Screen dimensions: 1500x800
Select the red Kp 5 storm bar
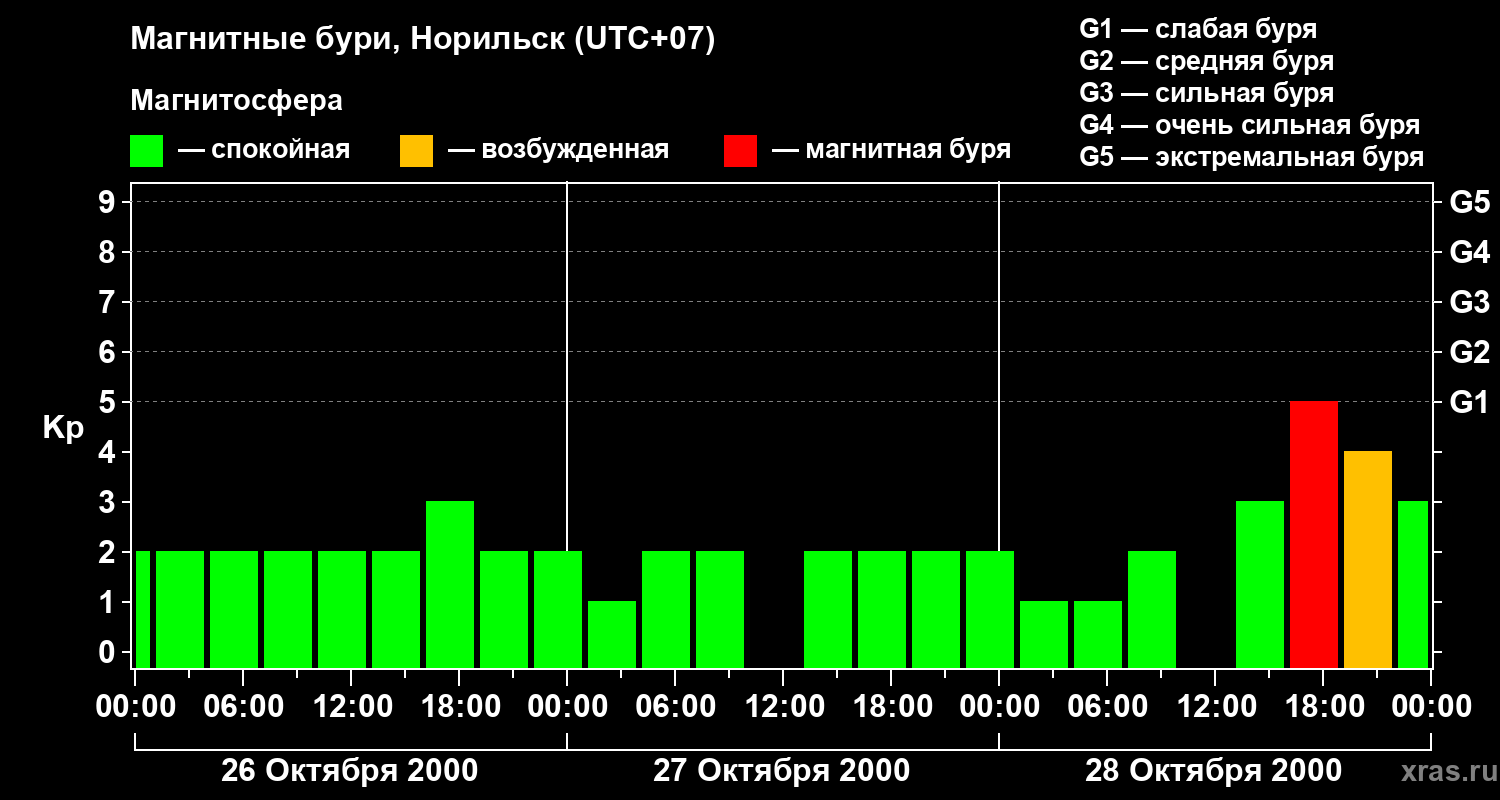pyautogui.click(x=1314, y=534)
